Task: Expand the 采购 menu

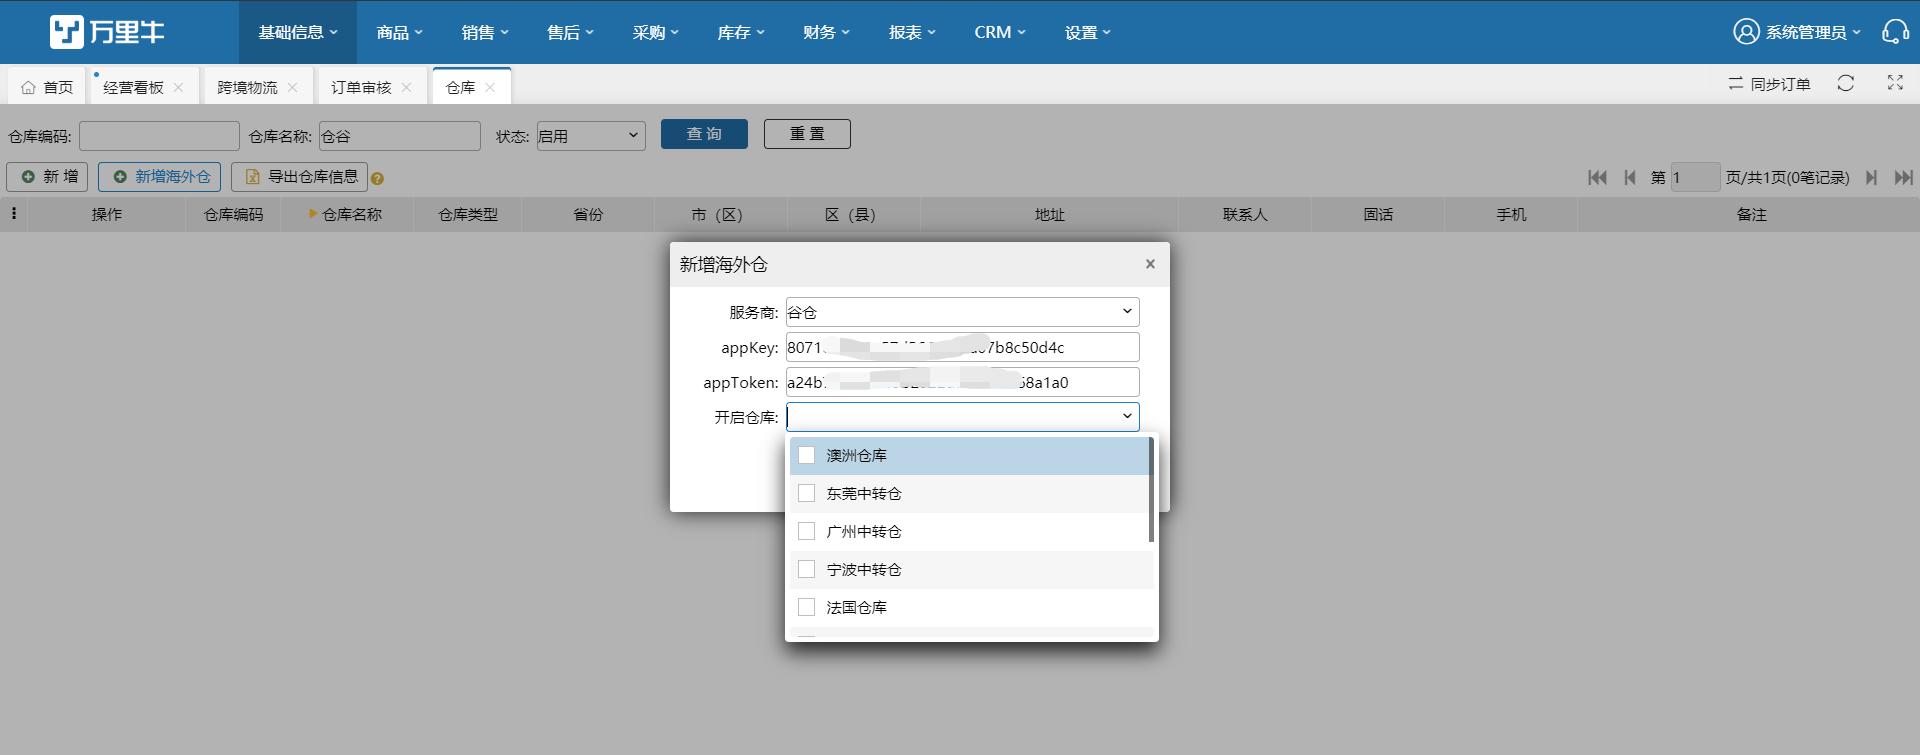Action: tap(656, 32)
